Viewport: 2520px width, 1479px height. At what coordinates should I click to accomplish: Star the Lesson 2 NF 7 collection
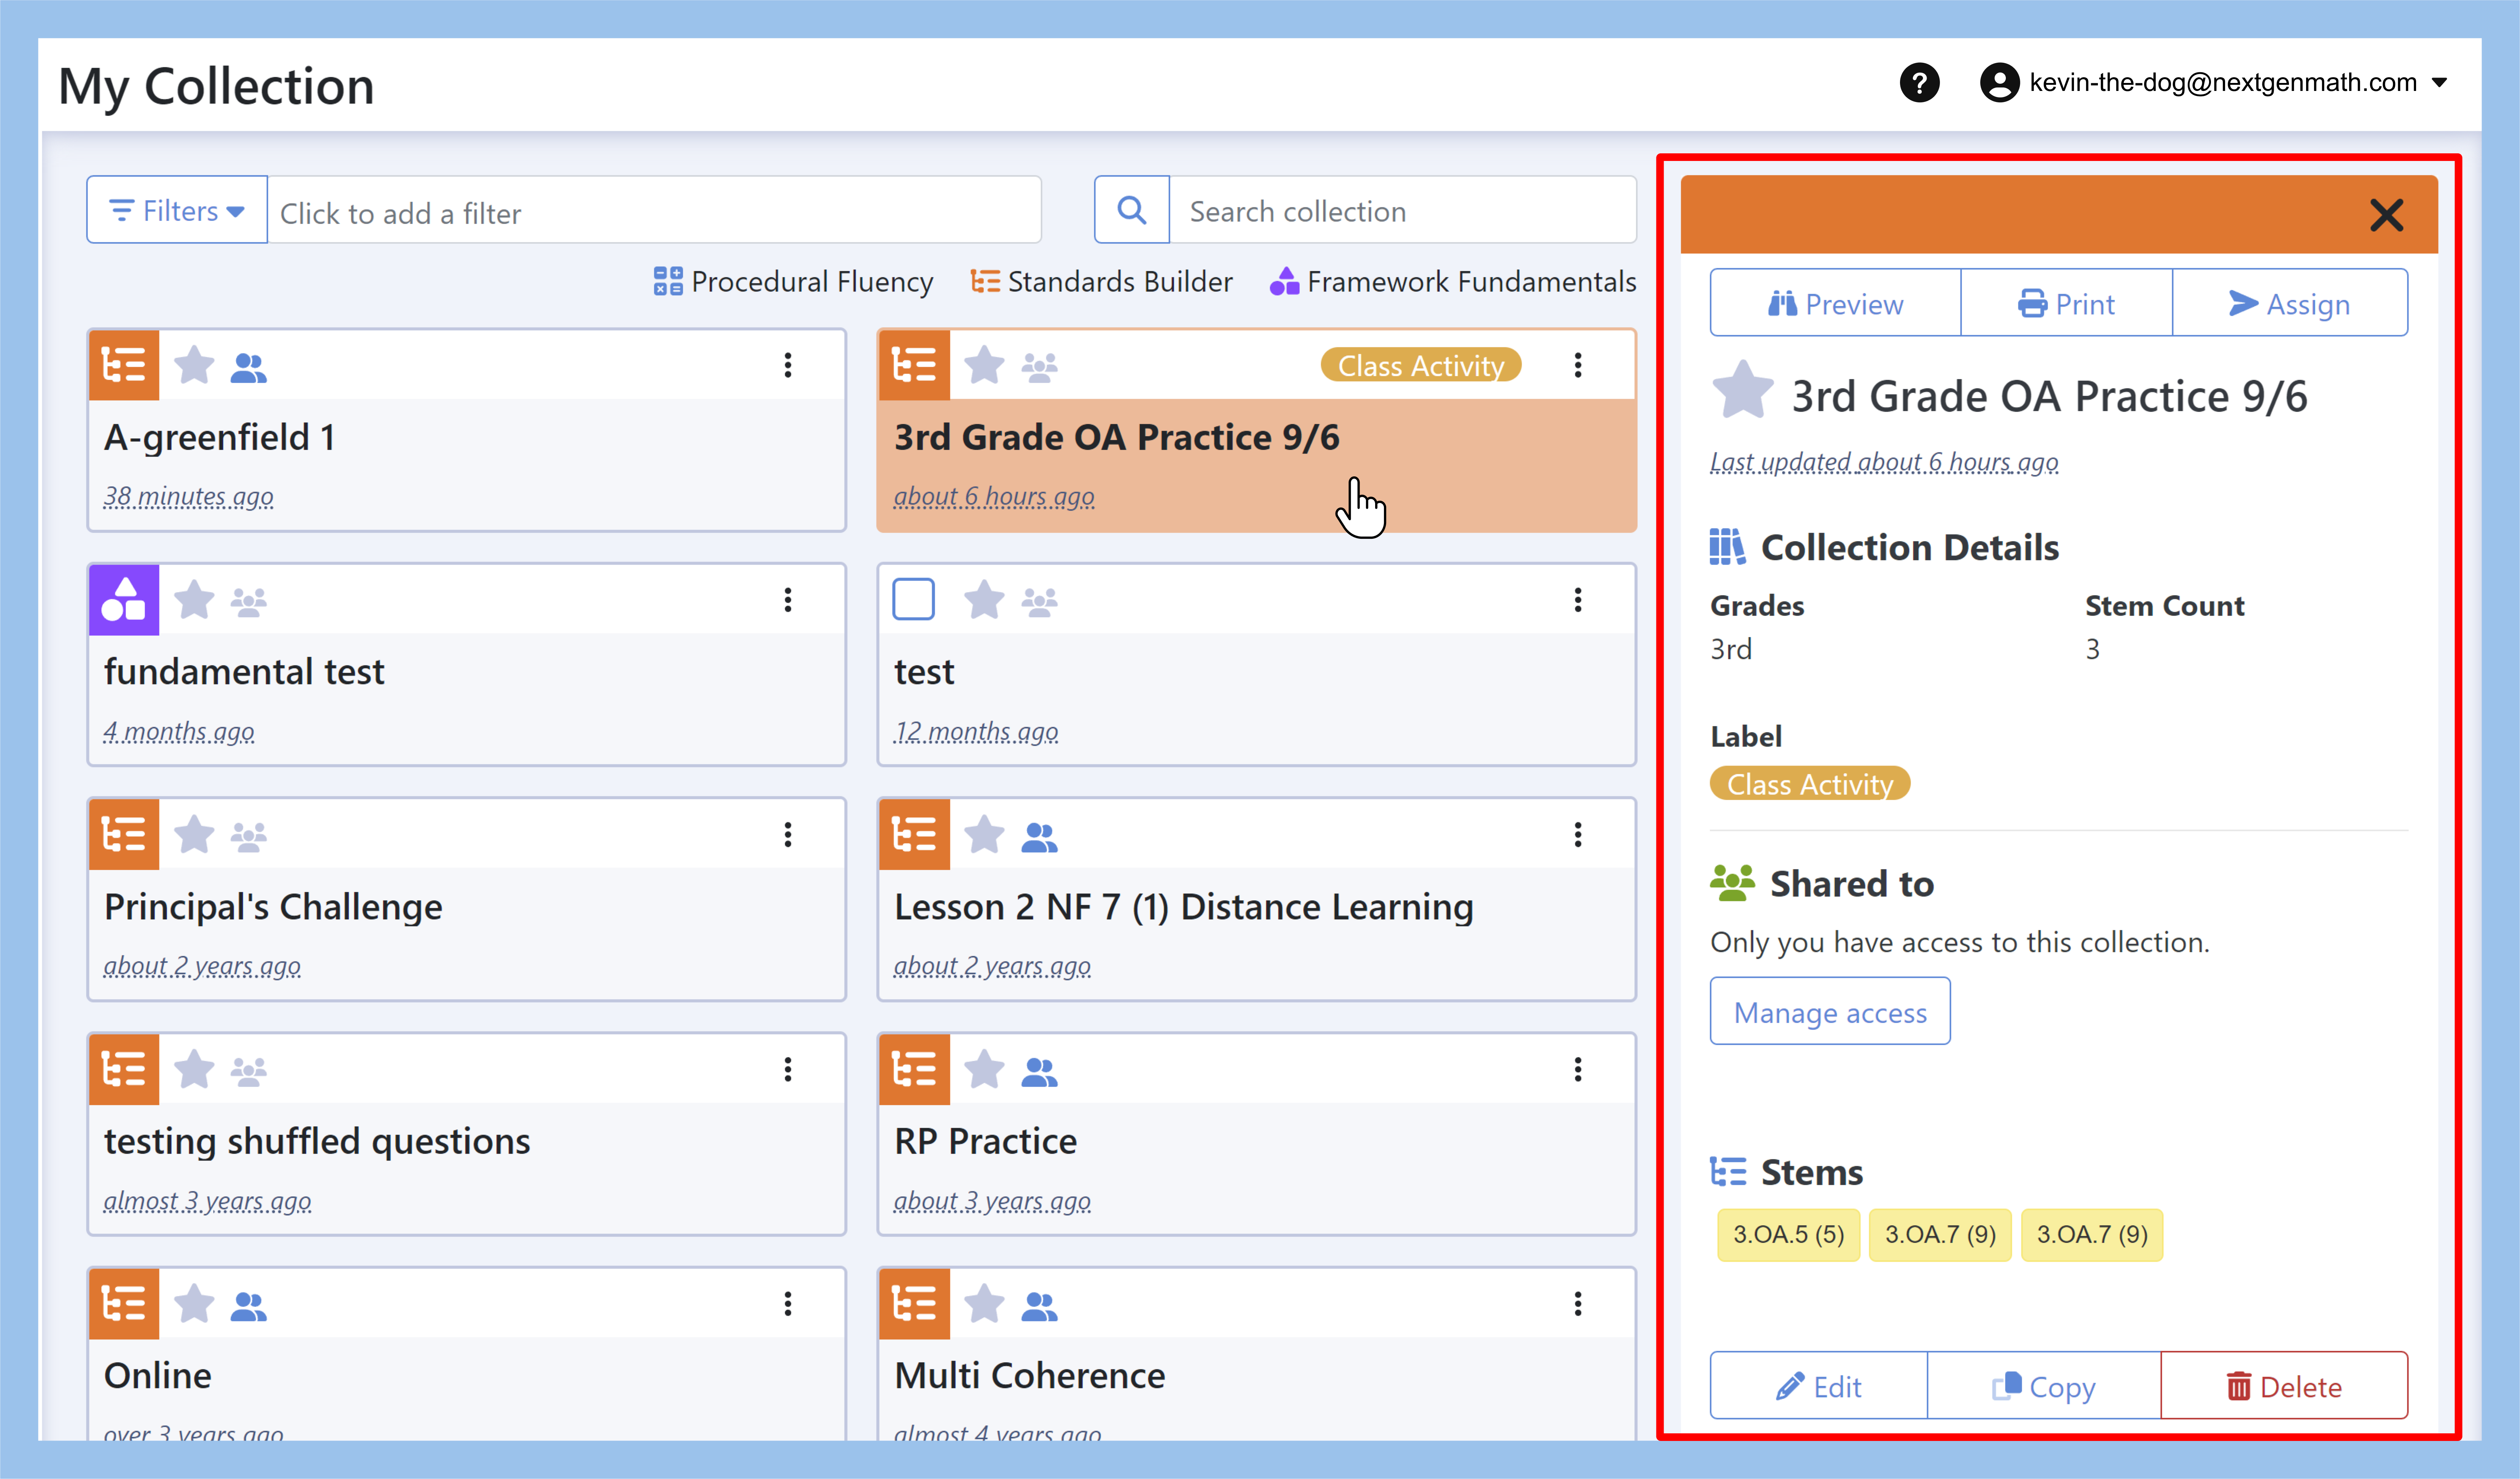coord(984,834)
